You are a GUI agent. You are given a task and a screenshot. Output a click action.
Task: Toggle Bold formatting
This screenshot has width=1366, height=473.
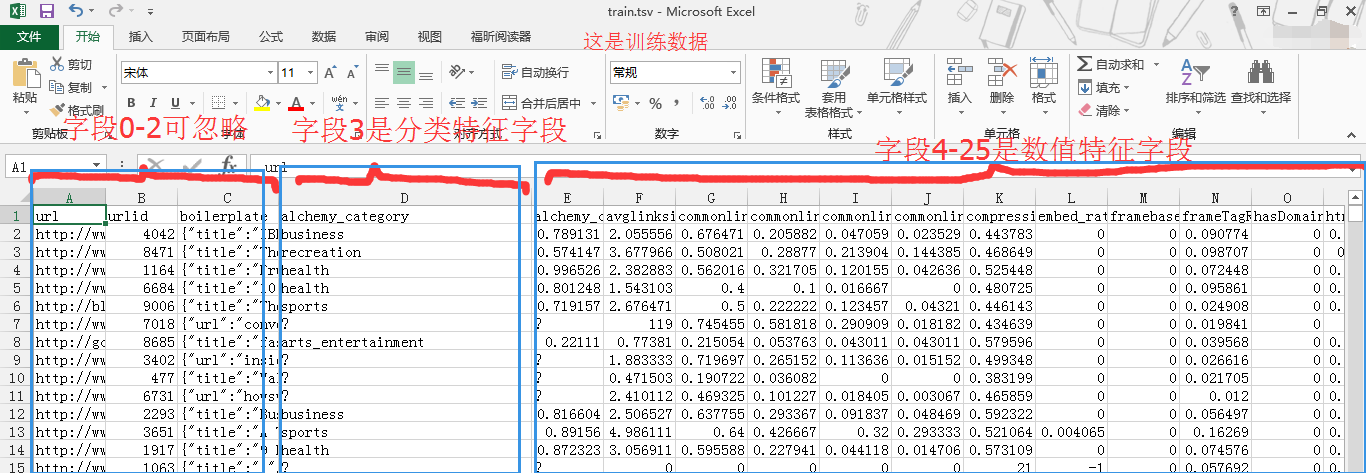133,103
